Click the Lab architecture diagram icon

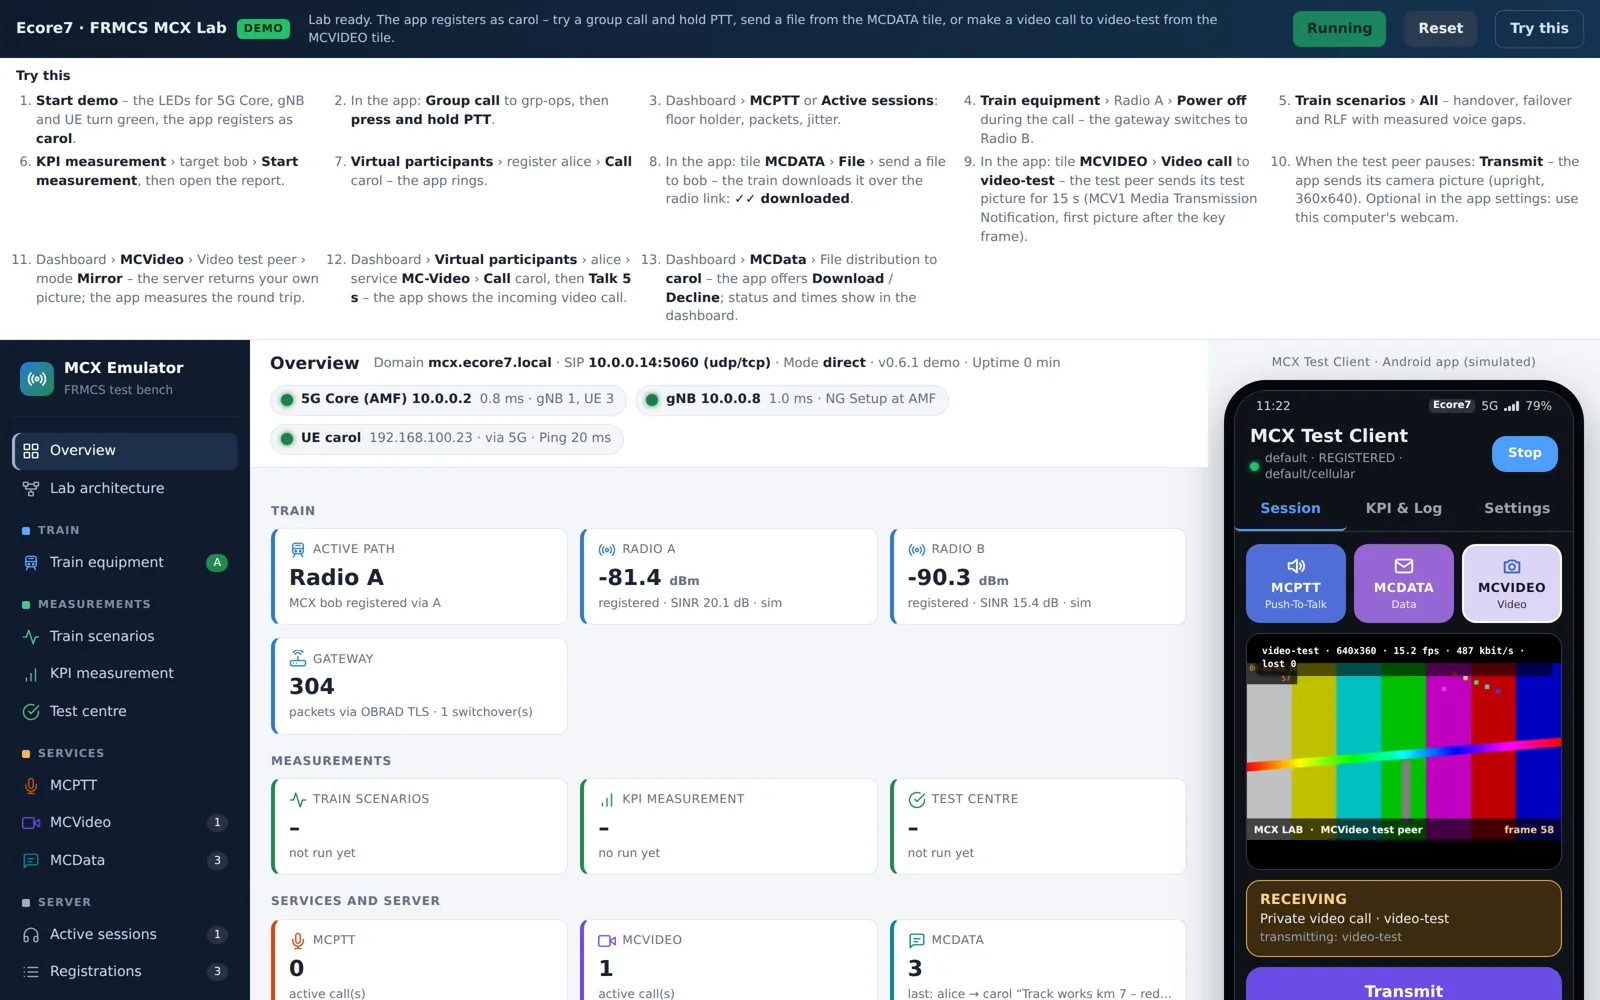(x=31, y=488)
